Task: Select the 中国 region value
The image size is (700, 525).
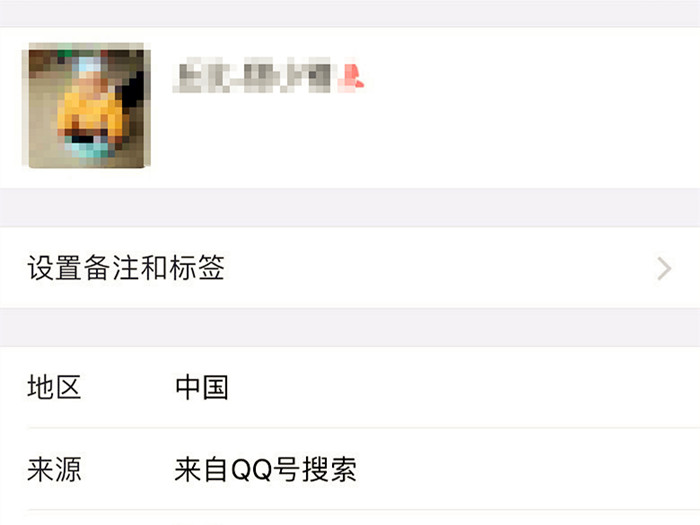Action: [x=202, y=387]
